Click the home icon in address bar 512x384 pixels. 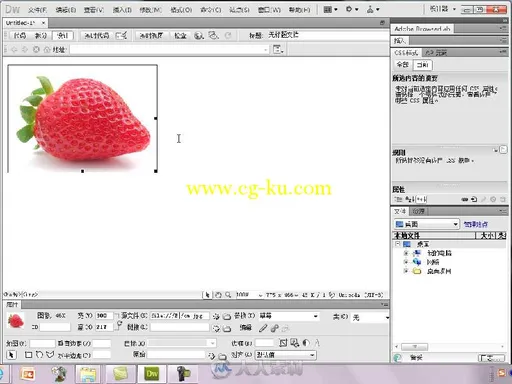click(47, 50)
